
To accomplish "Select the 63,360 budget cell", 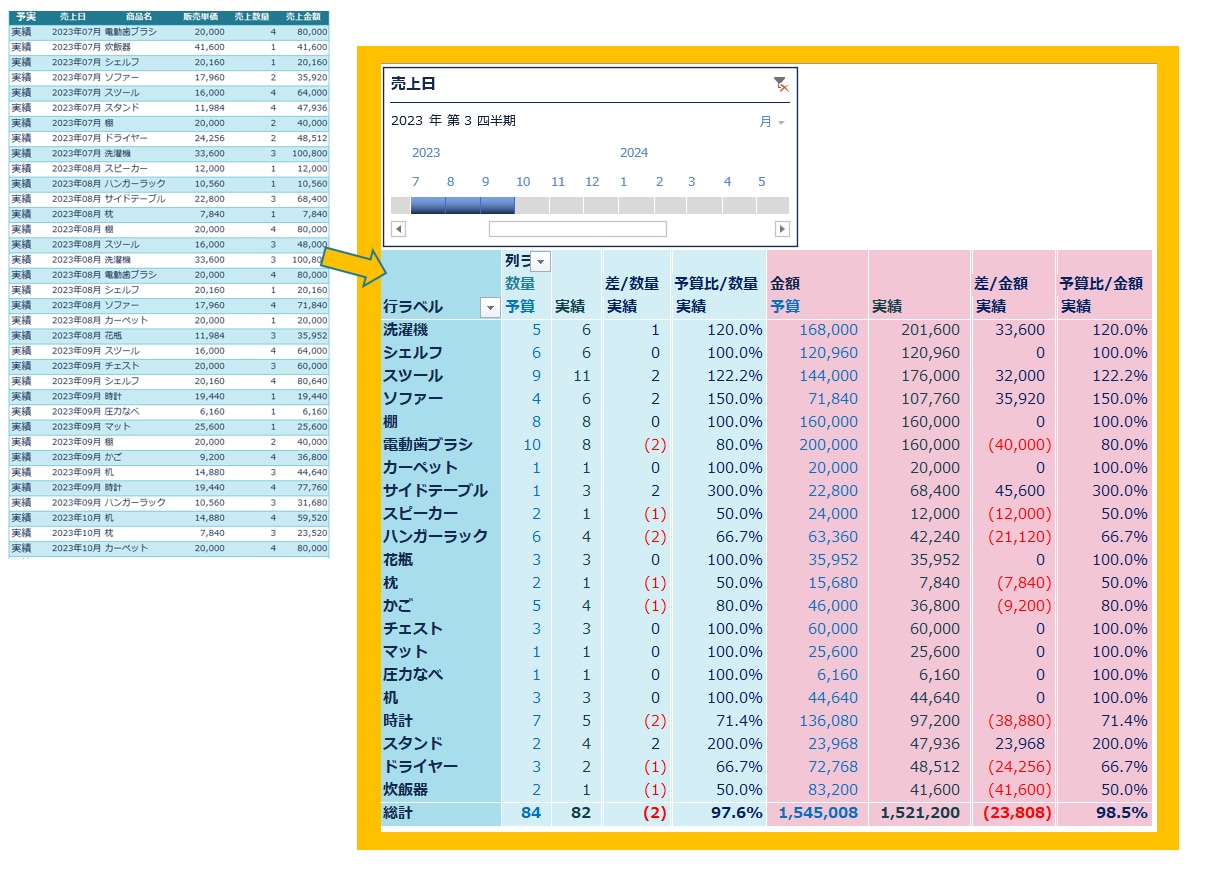I will (x=832, y=537).
